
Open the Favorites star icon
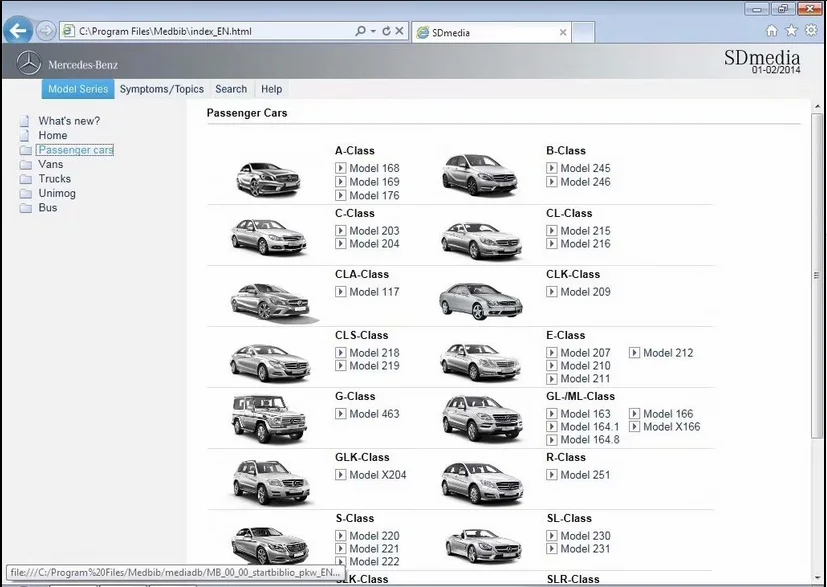click(x=791, y=30)
